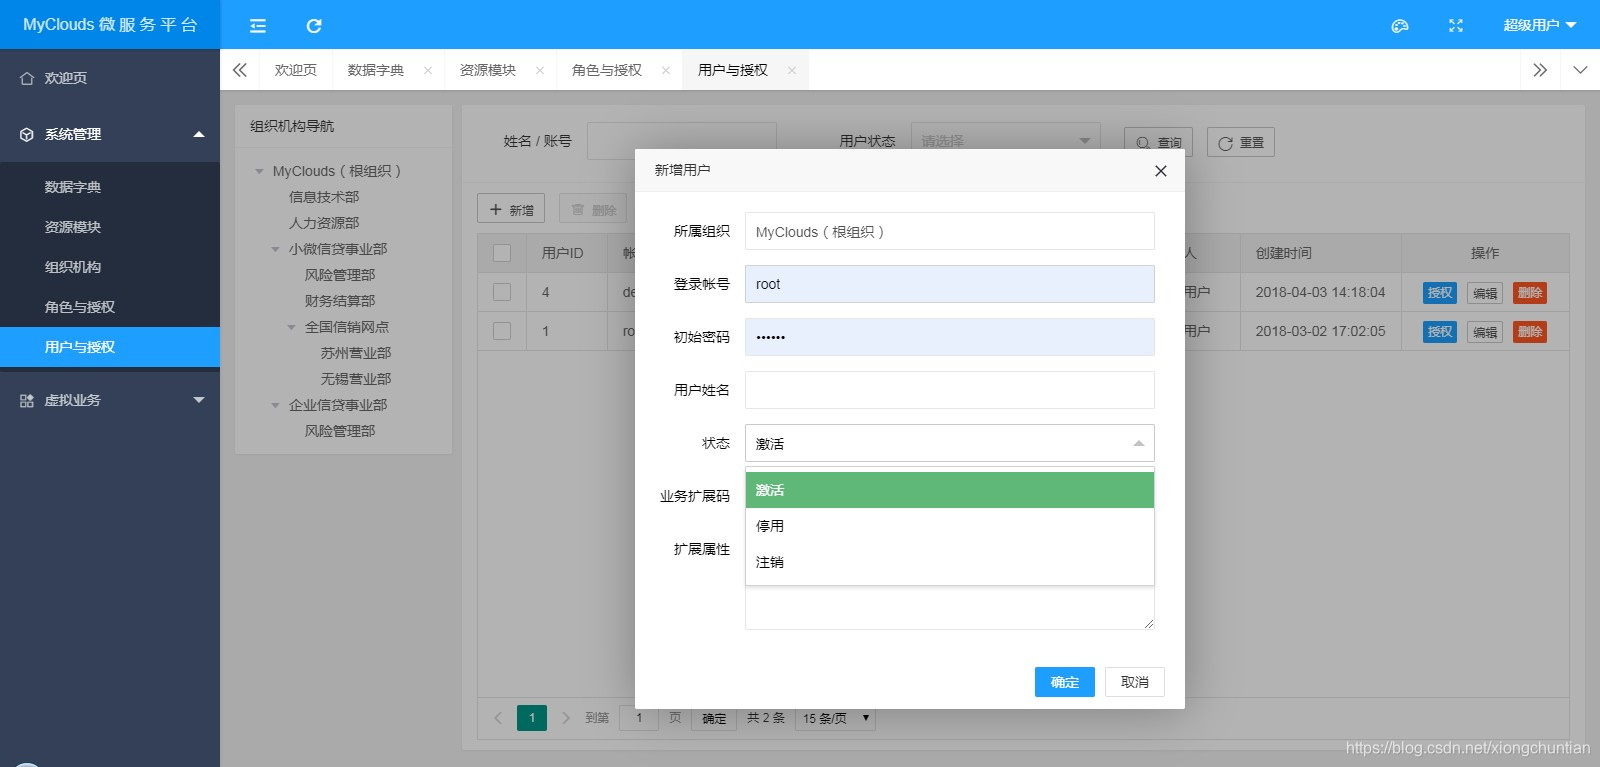Open the 超级用户 account dropdown
Screen dimensions: 1600x767
point(1540,25)
